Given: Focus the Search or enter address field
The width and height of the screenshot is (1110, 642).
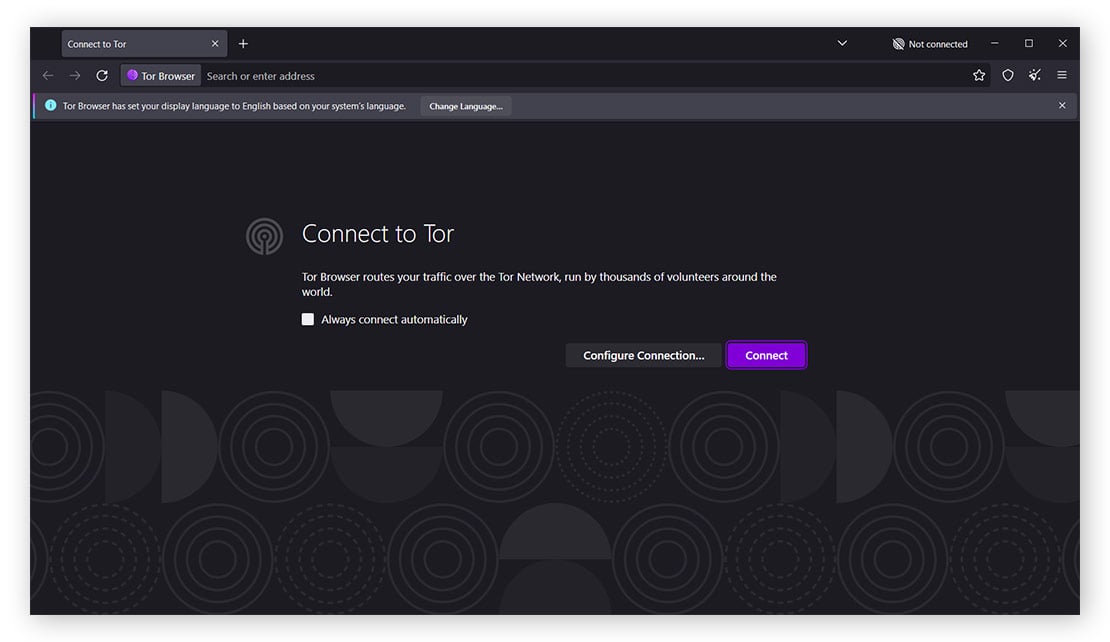Looking at the screenshot, I should (580, 76).
